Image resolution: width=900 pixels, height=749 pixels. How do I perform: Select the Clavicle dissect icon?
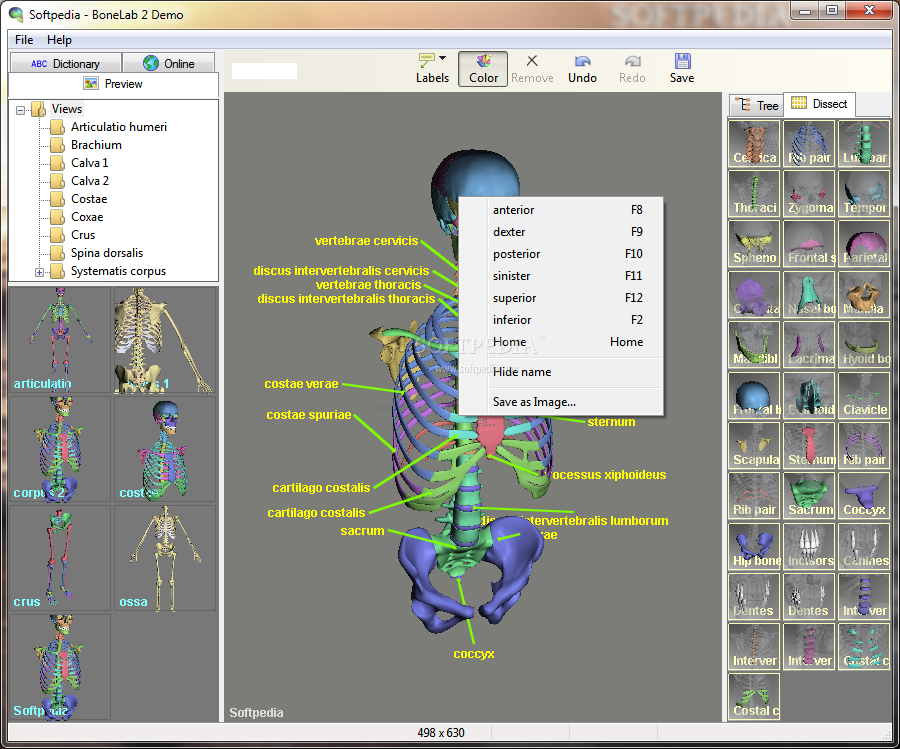point(864,395)
